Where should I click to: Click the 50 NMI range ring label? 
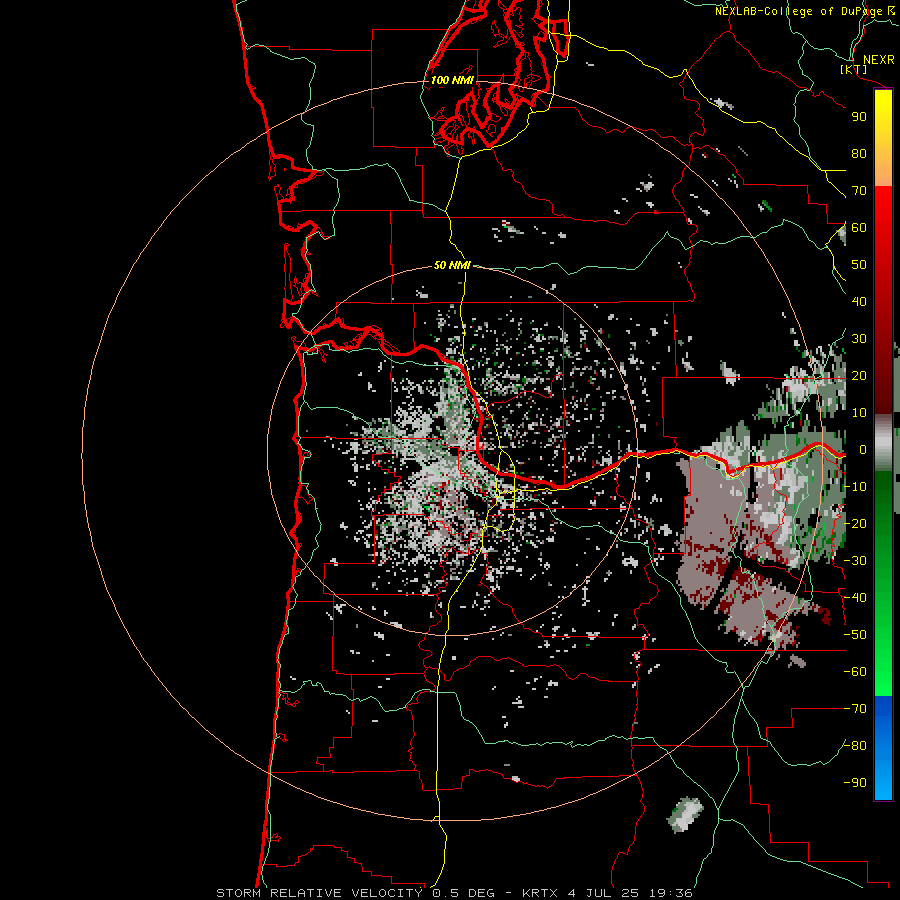click(x=452, y=265)
